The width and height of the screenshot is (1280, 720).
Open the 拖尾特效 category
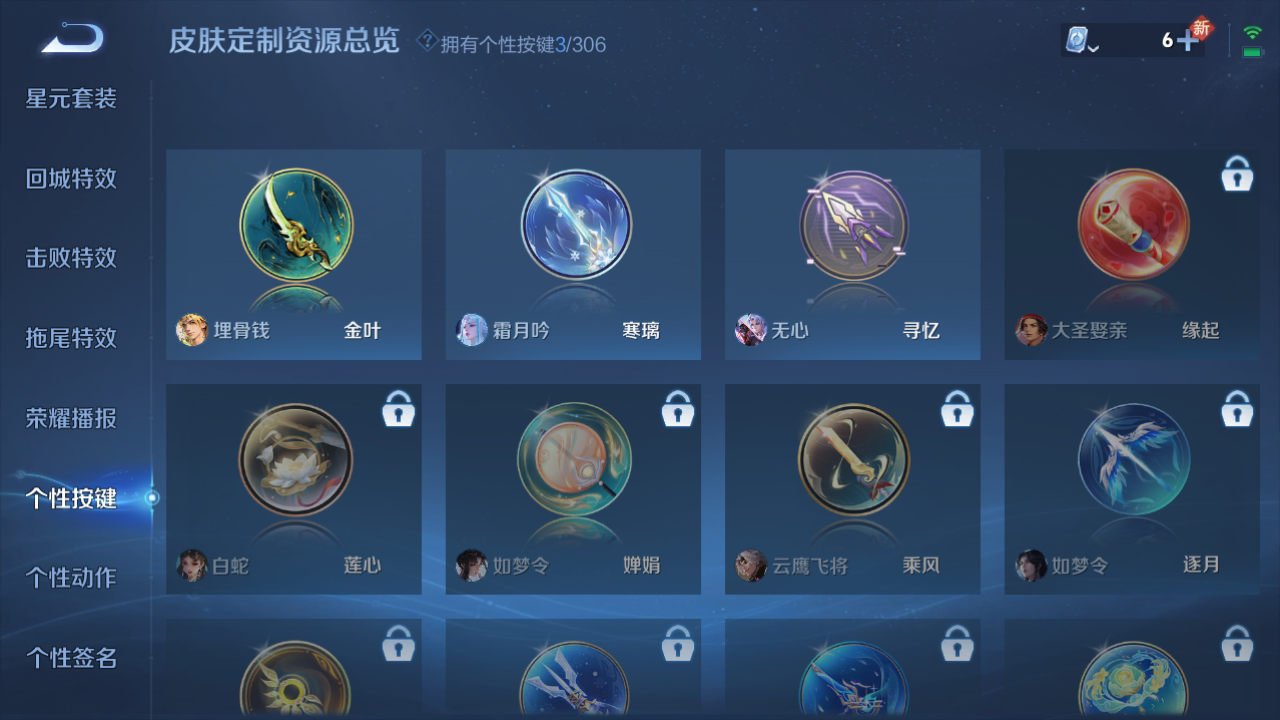71,338
